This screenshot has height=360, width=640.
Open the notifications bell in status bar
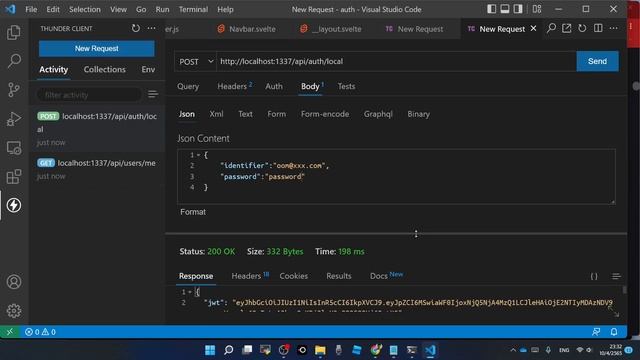pos(614,332)
